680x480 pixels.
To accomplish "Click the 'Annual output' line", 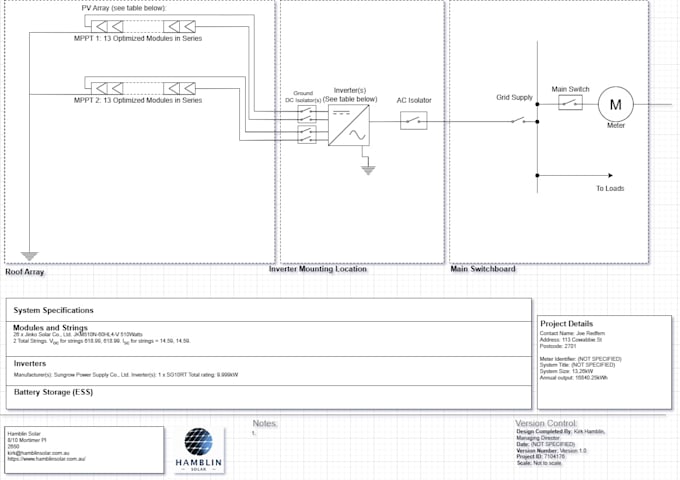I will (573, 378).
